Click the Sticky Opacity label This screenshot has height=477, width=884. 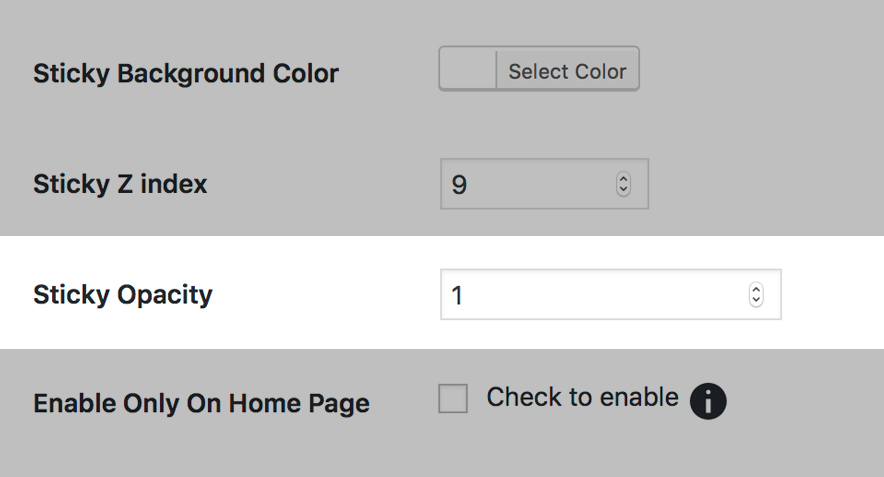coord(123,295)
